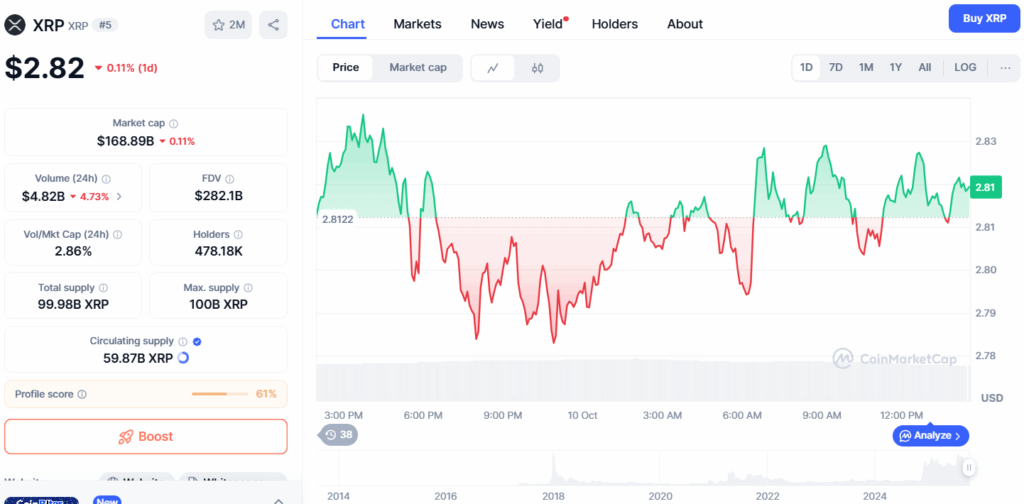Select Price chart mode
The image size is (1024, 504).
pyautogui.click(x=345, y=68)
